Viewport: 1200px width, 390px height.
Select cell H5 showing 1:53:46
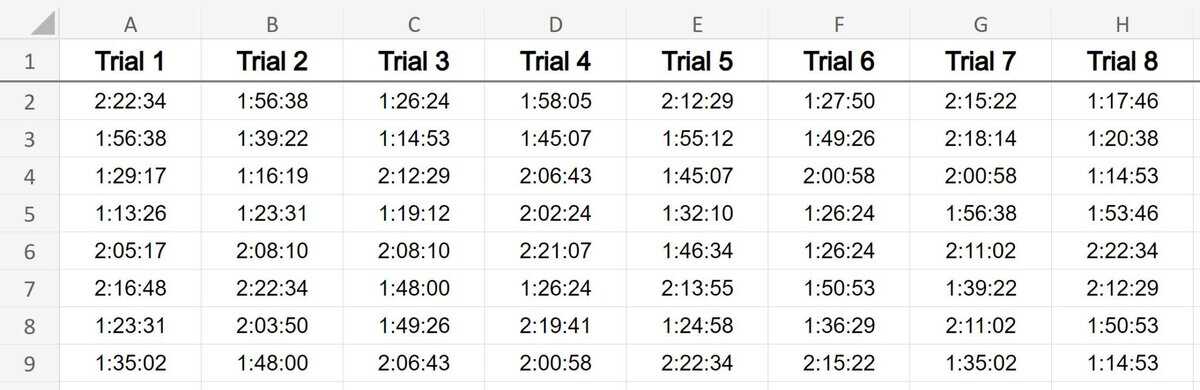click(1123, 214)
